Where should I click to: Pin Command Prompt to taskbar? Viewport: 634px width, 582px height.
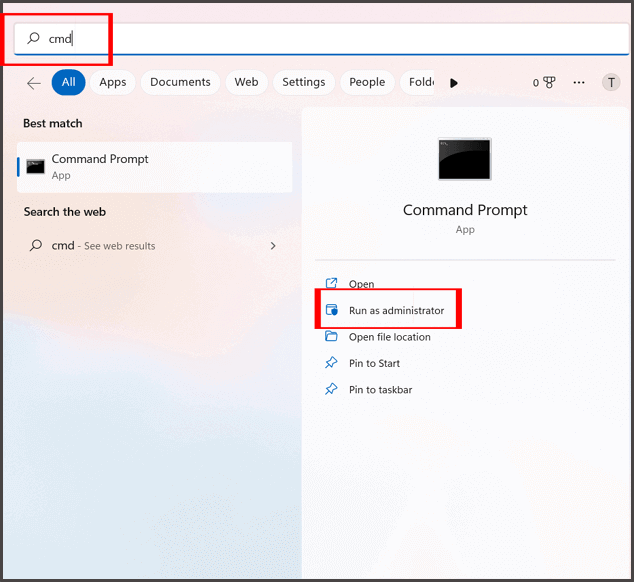(380, 389)
